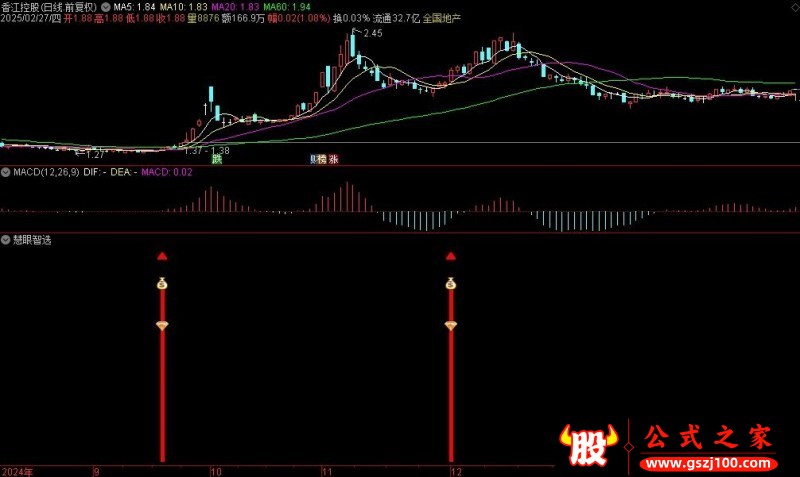Click the green MA60: 1.94 label
Screen dimensions: 800x477
287,7
